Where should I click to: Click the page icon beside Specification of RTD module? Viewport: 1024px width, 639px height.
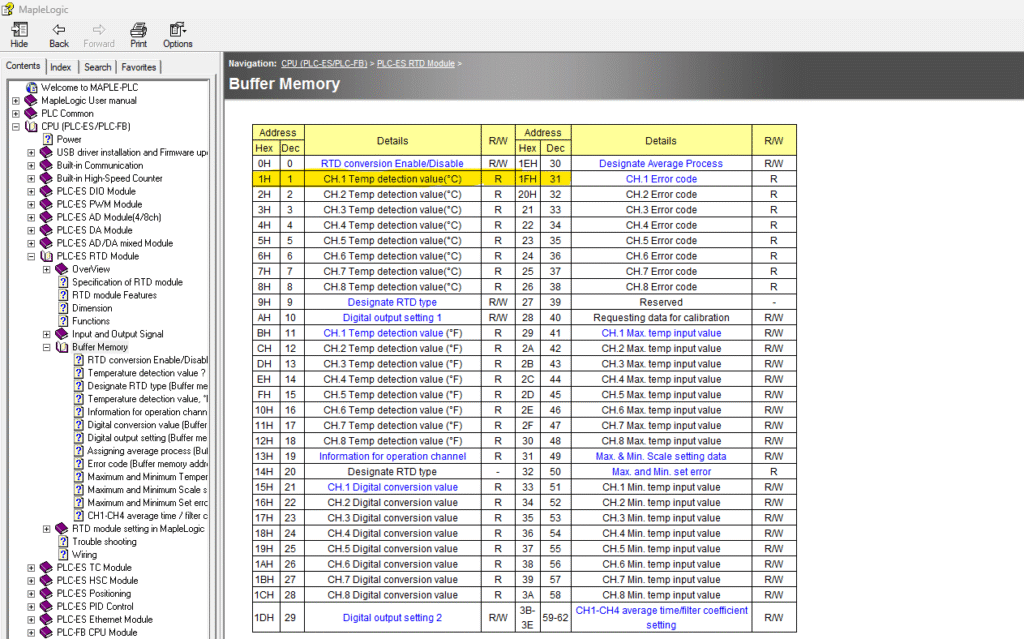[63, 282]
